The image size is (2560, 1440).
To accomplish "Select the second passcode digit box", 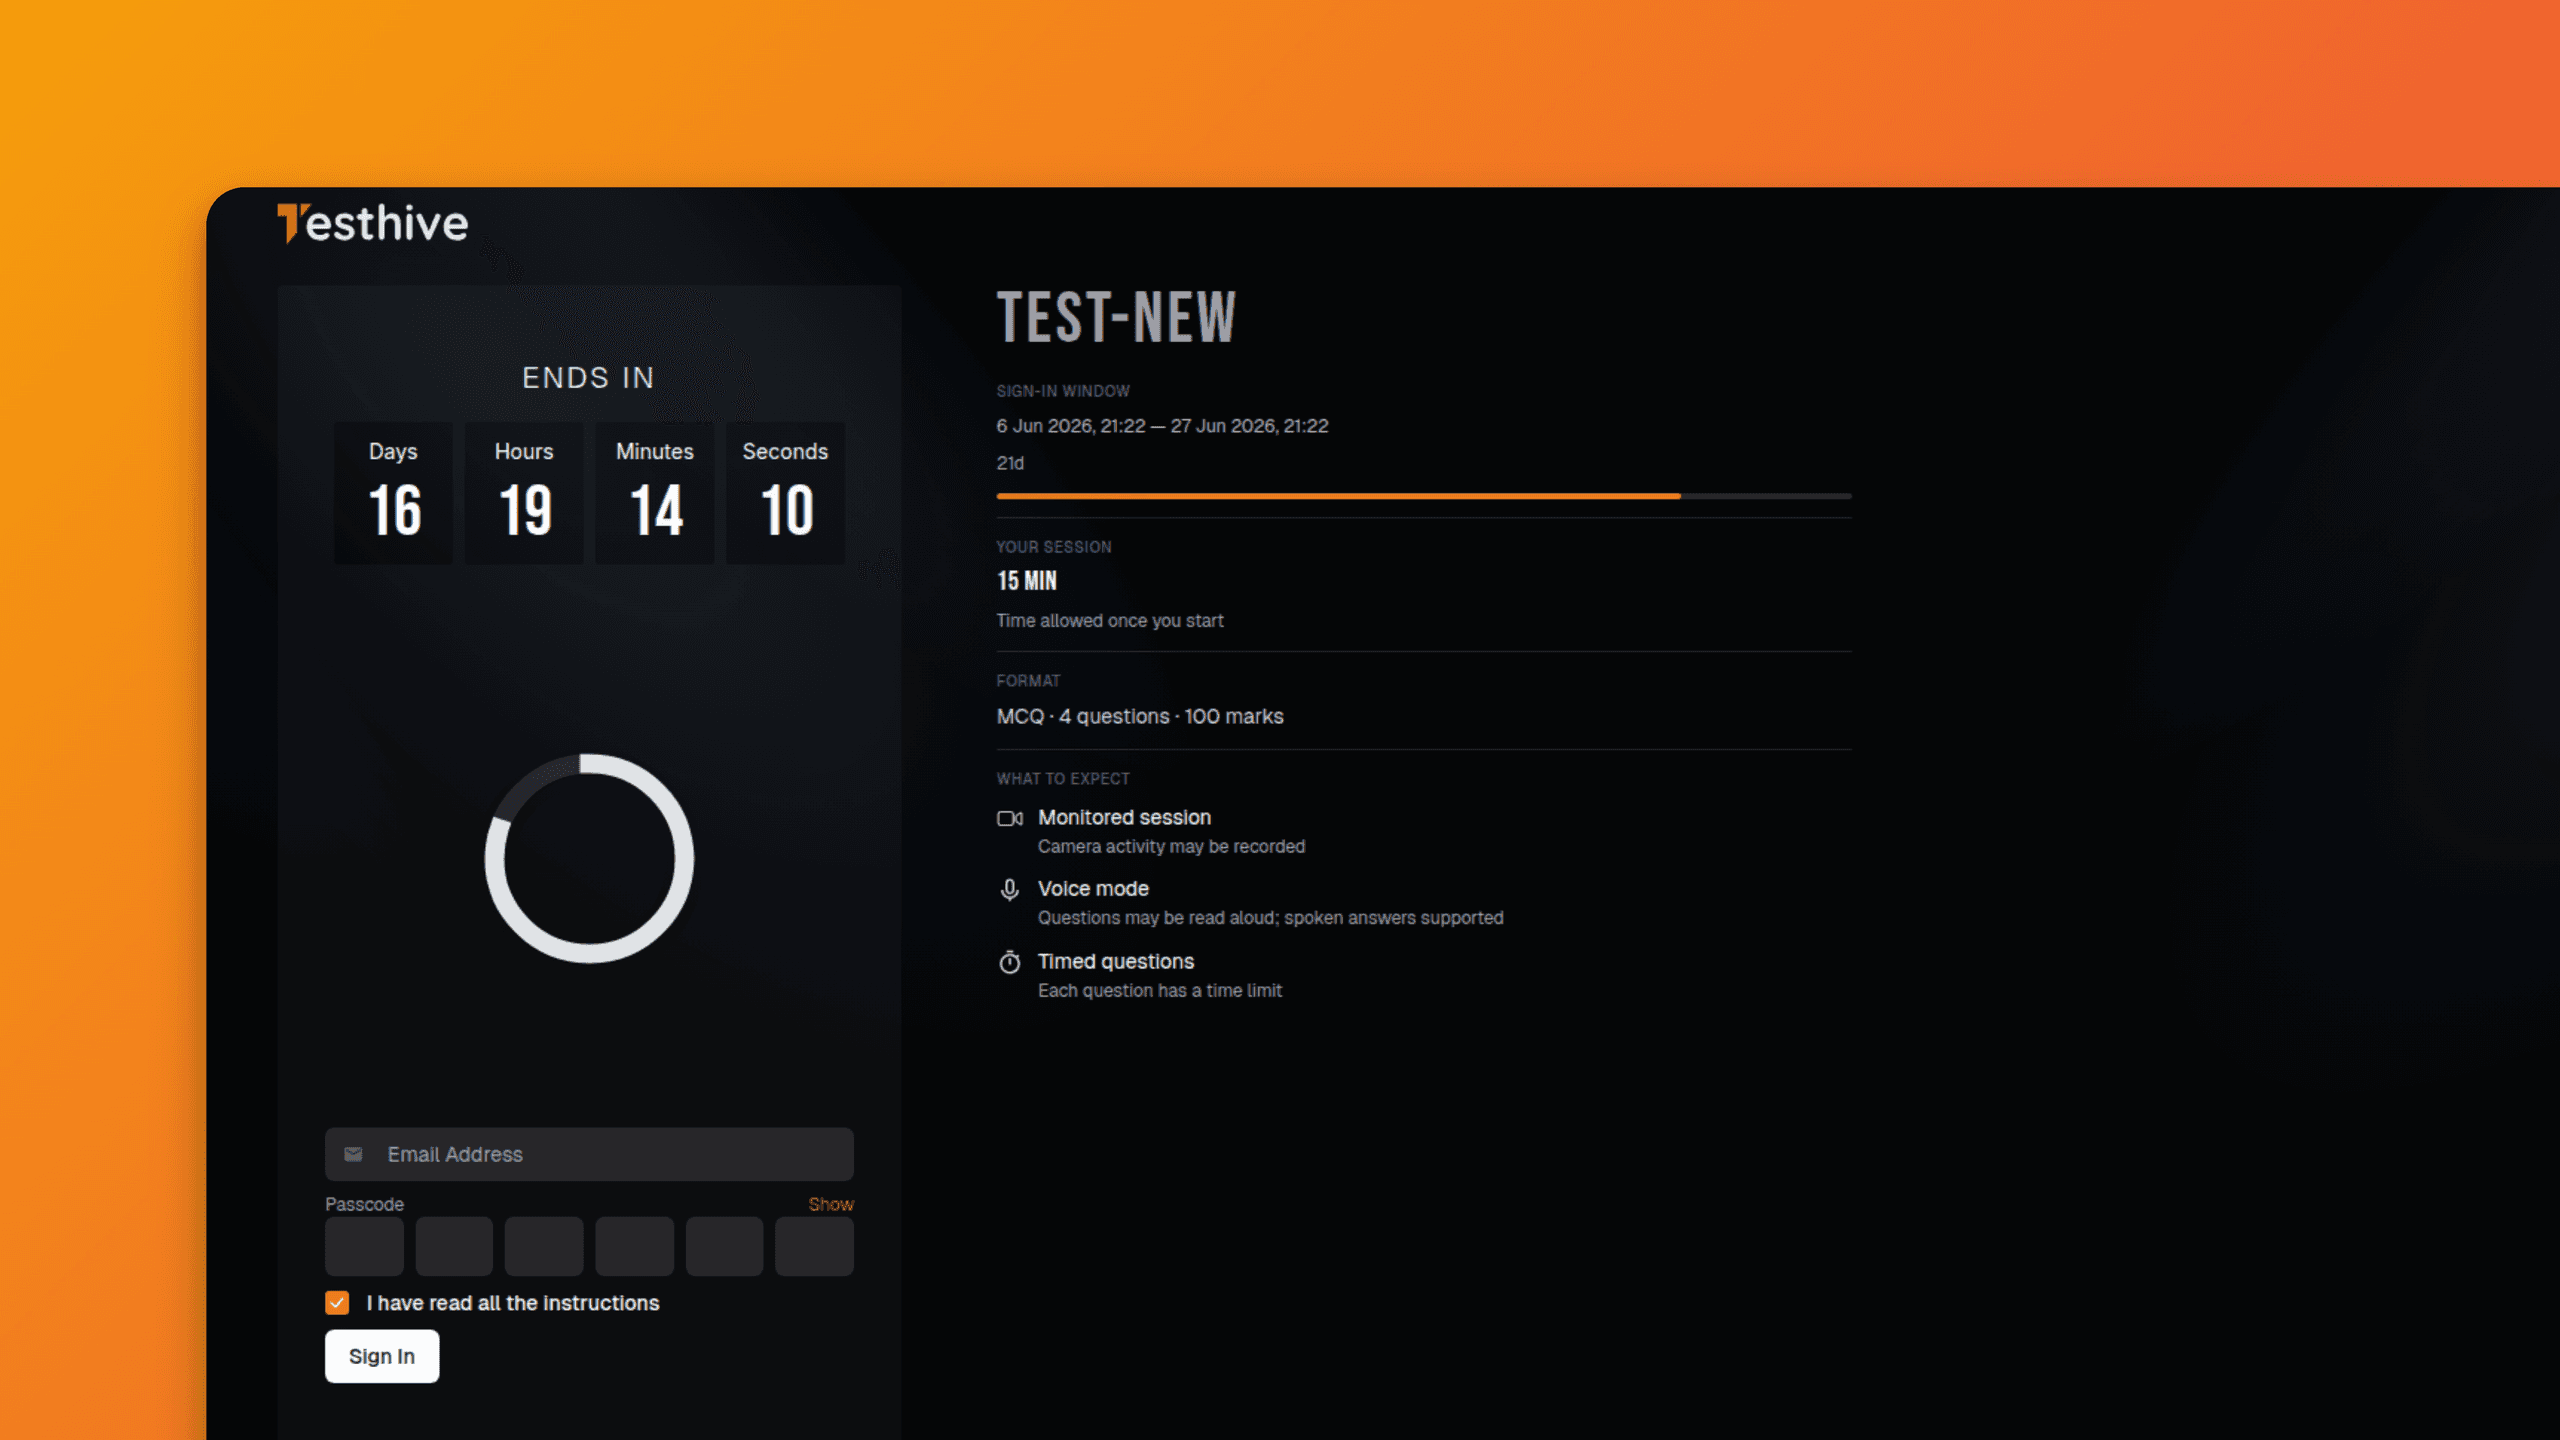I will [454, 1246].
